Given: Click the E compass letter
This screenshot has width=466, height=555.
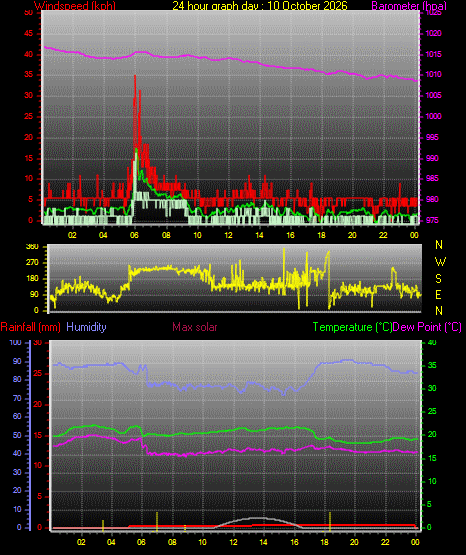Looking at the screenshot, I should coord(438,294).
